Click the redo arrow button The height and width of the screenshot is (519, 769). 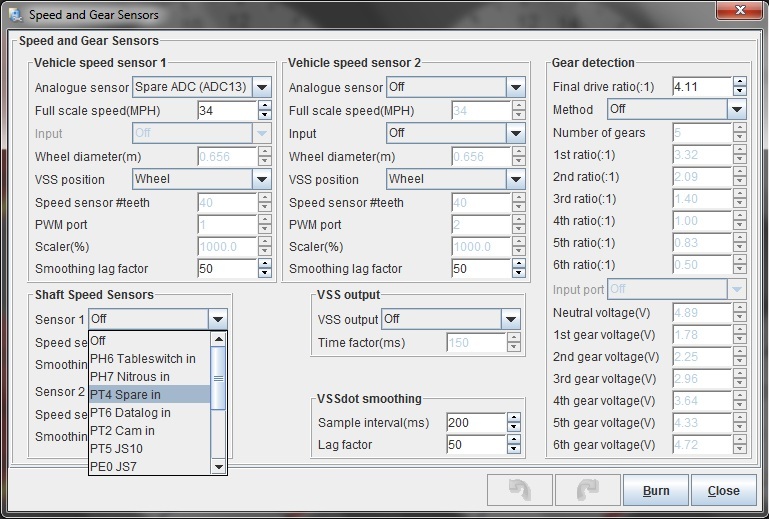[586, 491]
